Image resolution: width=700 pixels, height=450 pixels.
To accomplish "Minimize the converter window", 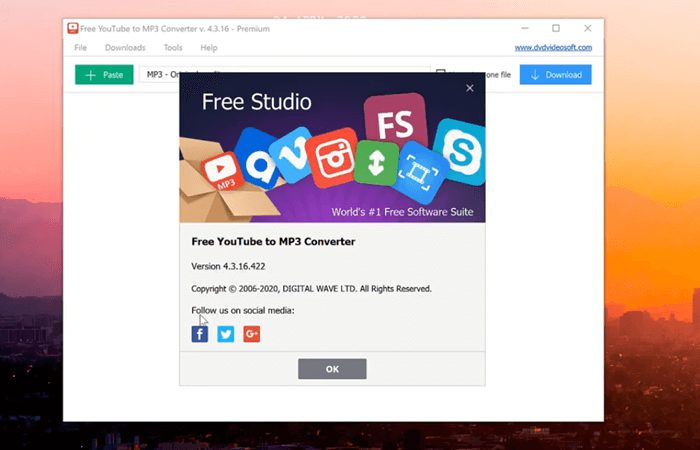I will (525, 28).
